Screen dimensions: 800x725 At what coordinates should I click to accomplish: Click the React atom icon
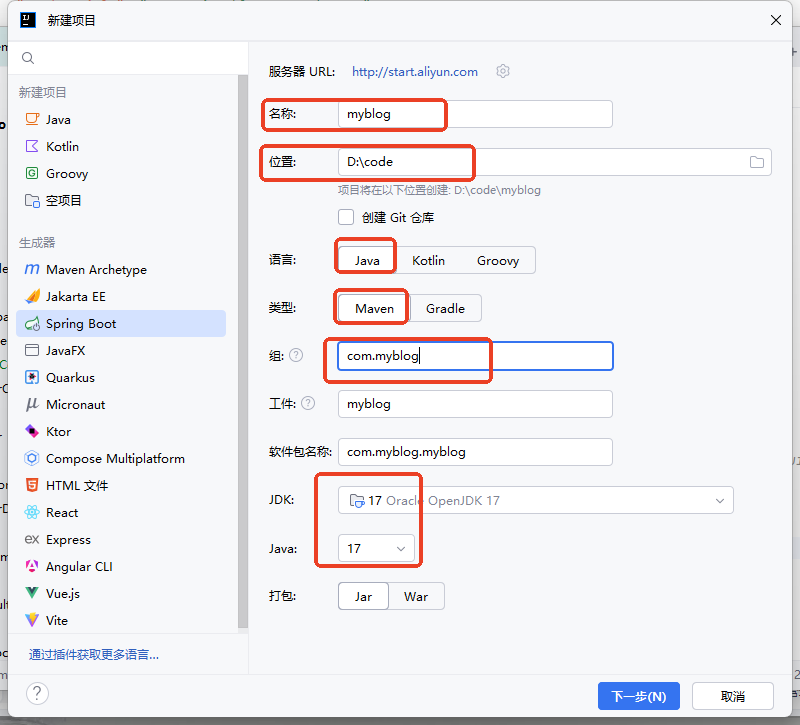[x=32, y=512]
